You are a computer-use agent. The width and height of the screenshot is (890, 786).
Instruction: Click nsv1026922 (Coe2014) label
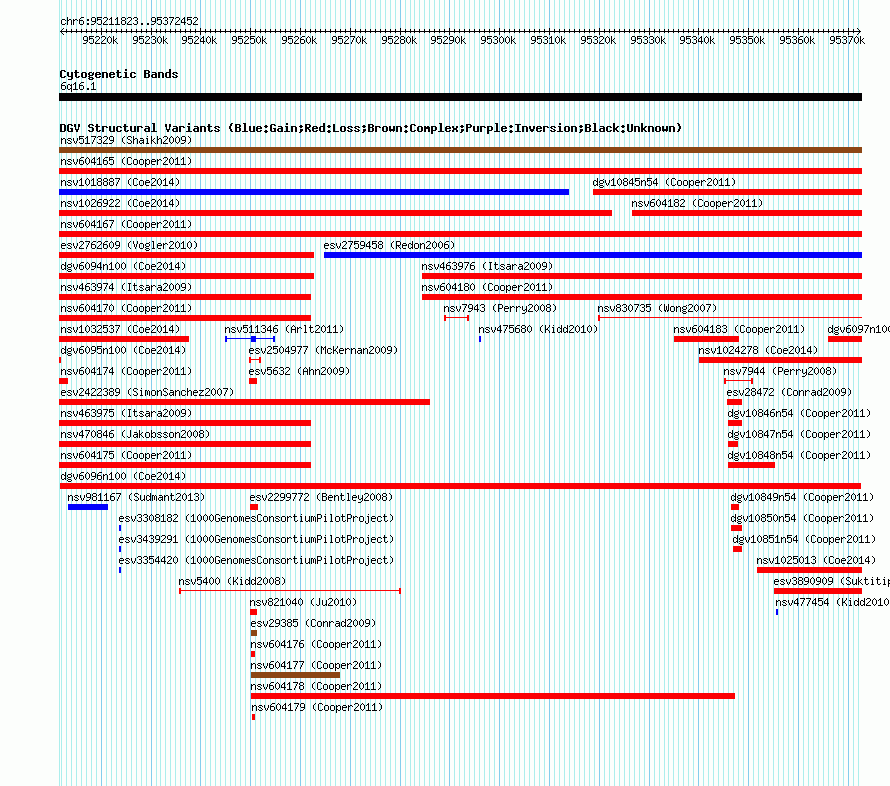click(120, 203)
